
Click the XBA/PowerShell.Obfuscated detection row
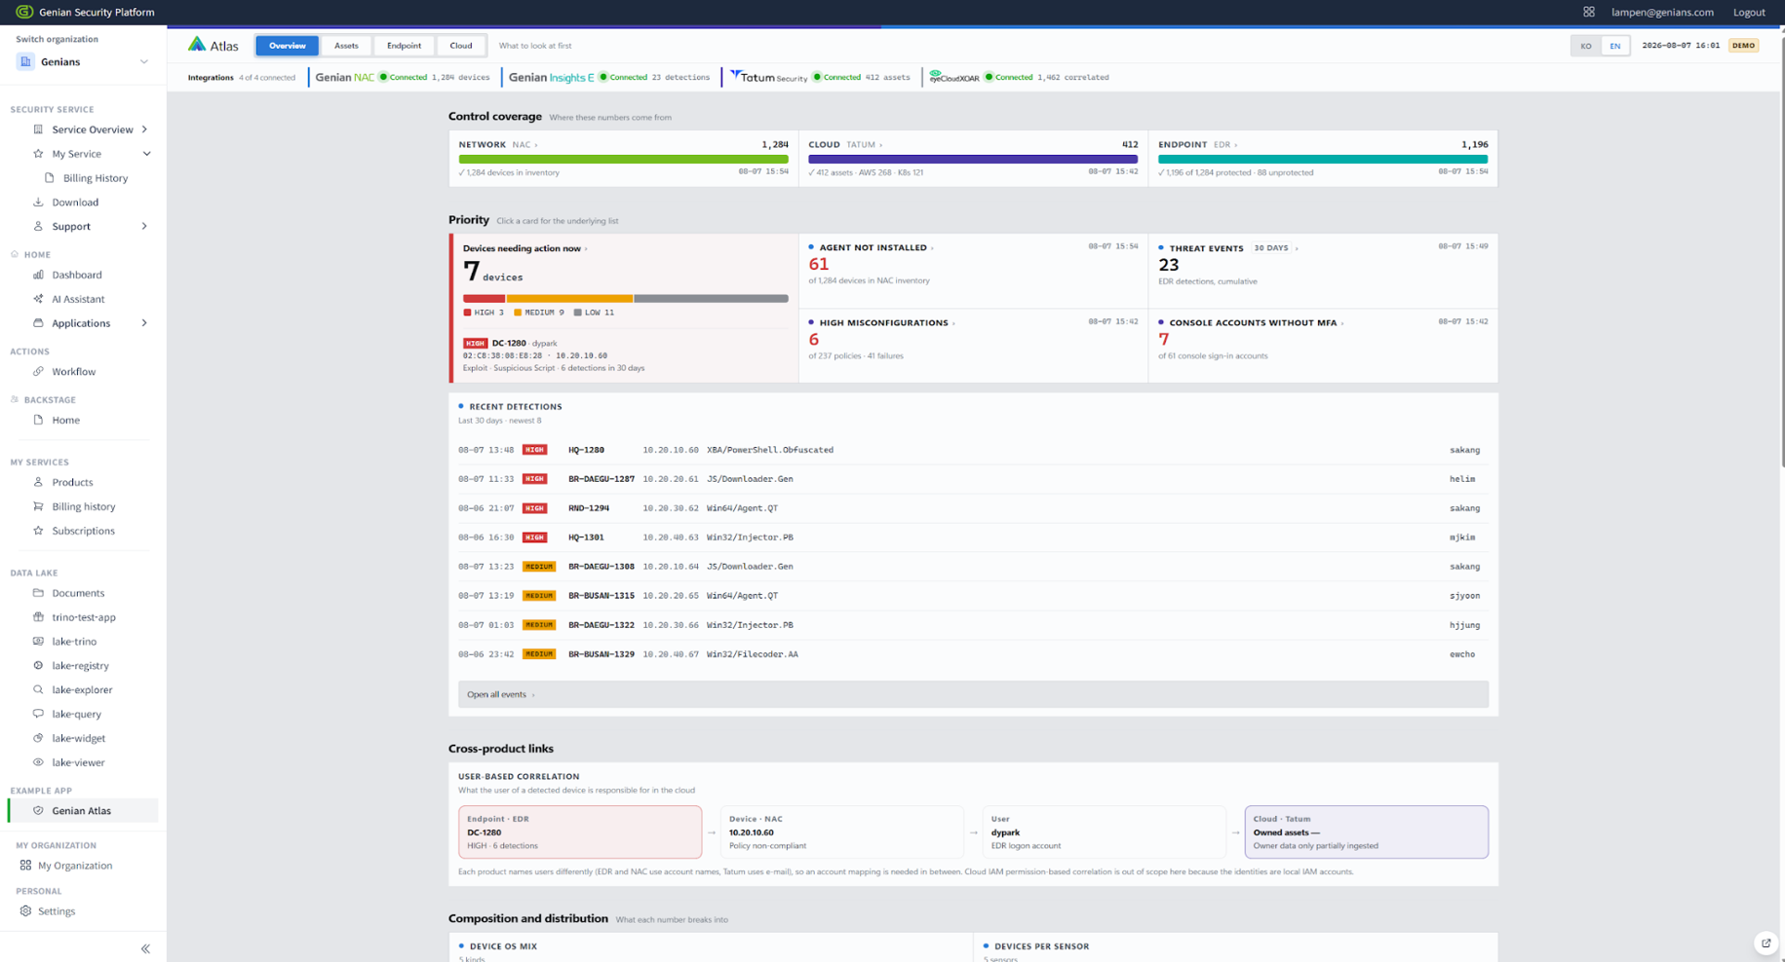point(973,450)
